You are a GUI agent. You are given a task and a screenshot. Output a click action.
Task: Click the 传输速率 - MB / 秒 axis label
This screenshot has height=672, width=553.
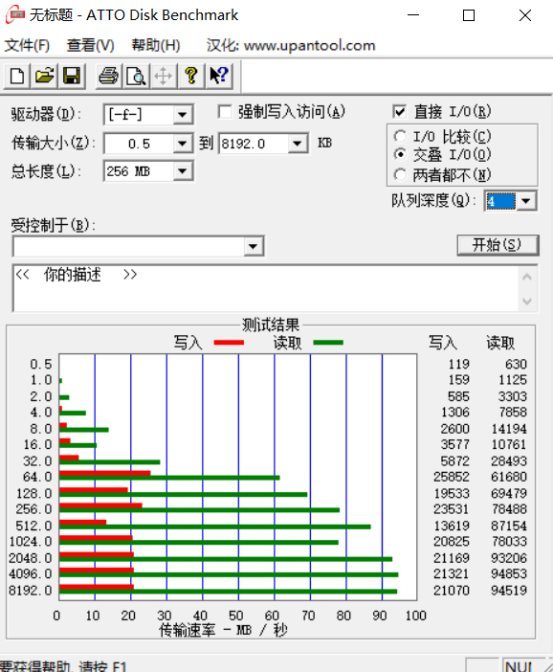click(223, 630)
